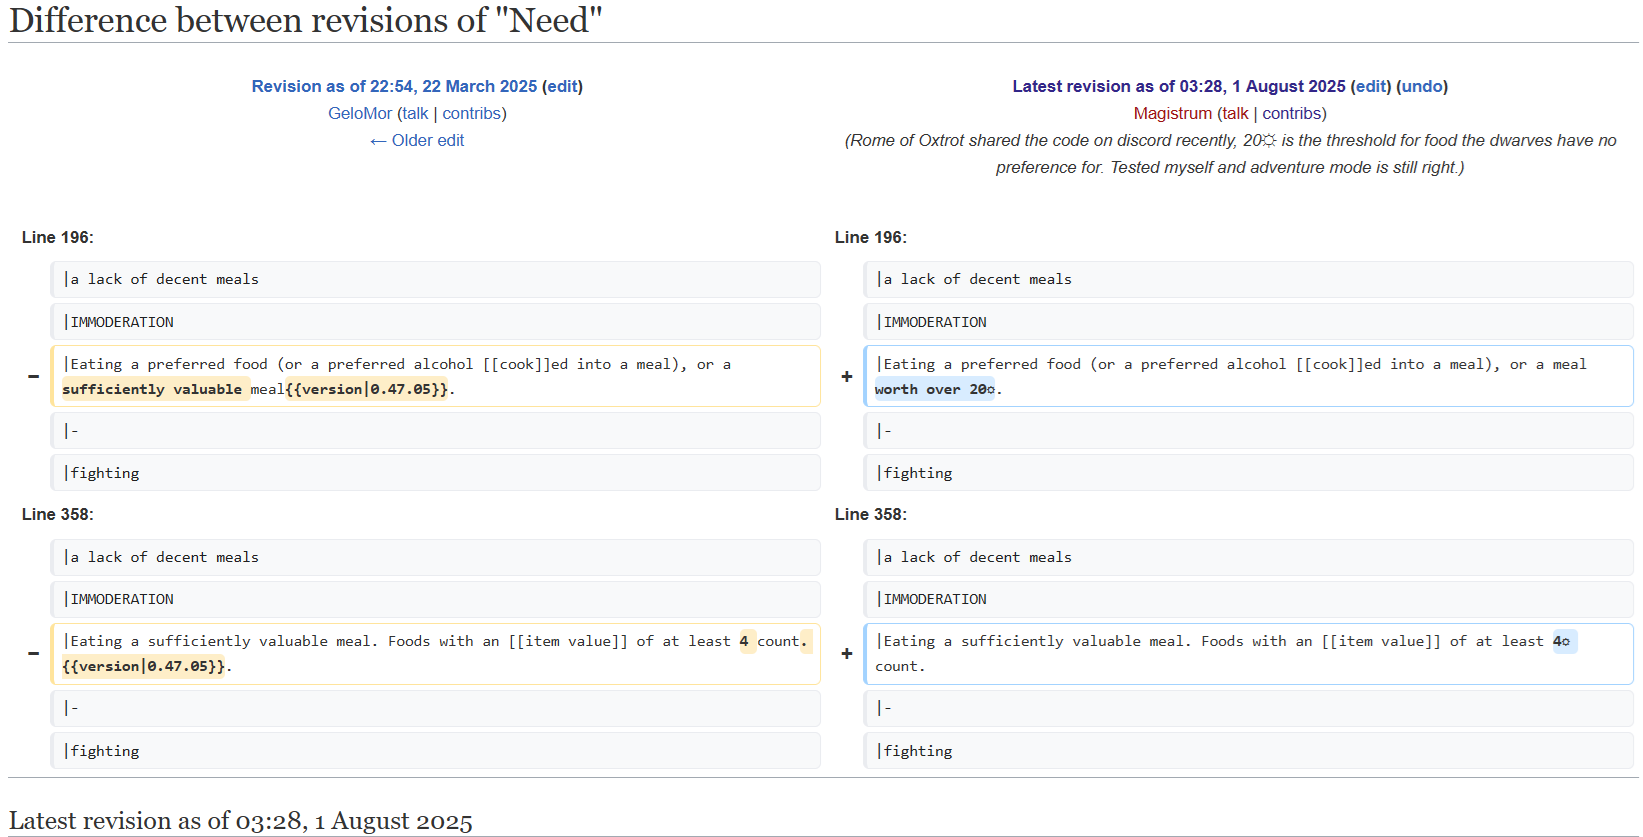Click the highlighted removed text 'sufficiently valuable'

[x=152, y=389]
